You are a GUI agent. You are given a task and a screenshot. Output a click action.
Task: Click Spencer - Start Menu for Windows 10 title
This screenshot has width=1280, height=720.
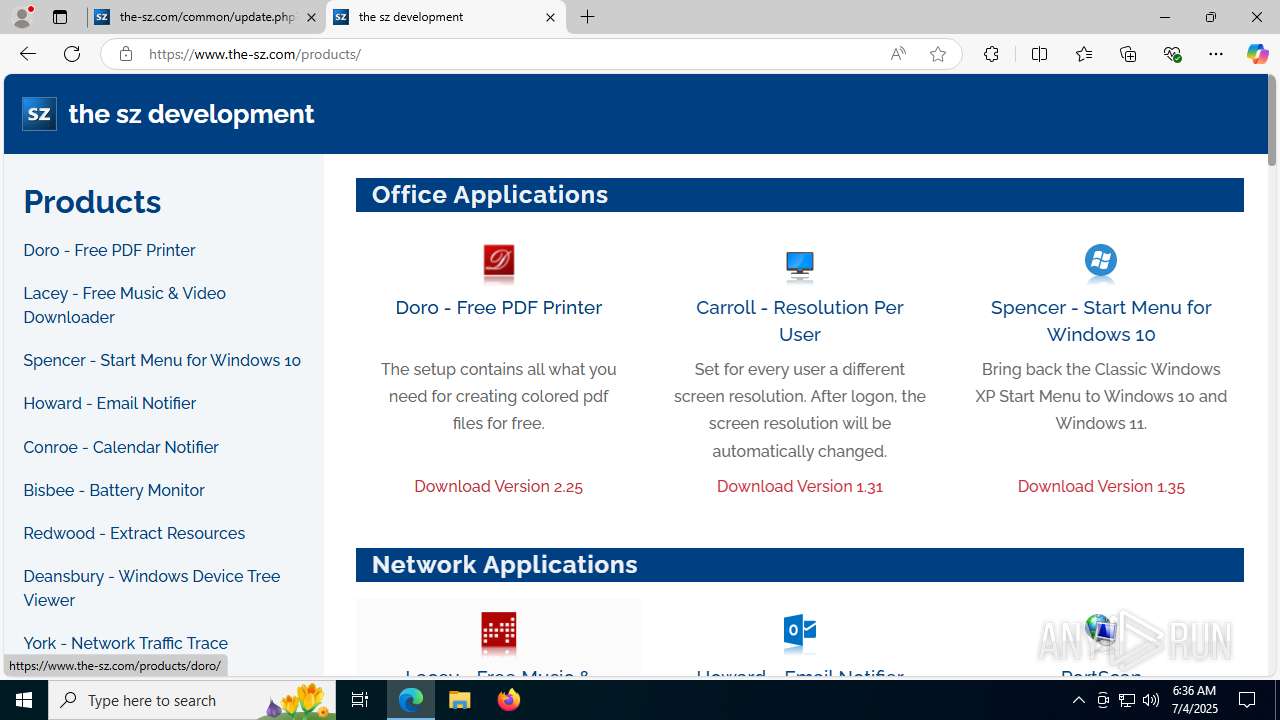pyautogui.click(x=1100, y=320)
